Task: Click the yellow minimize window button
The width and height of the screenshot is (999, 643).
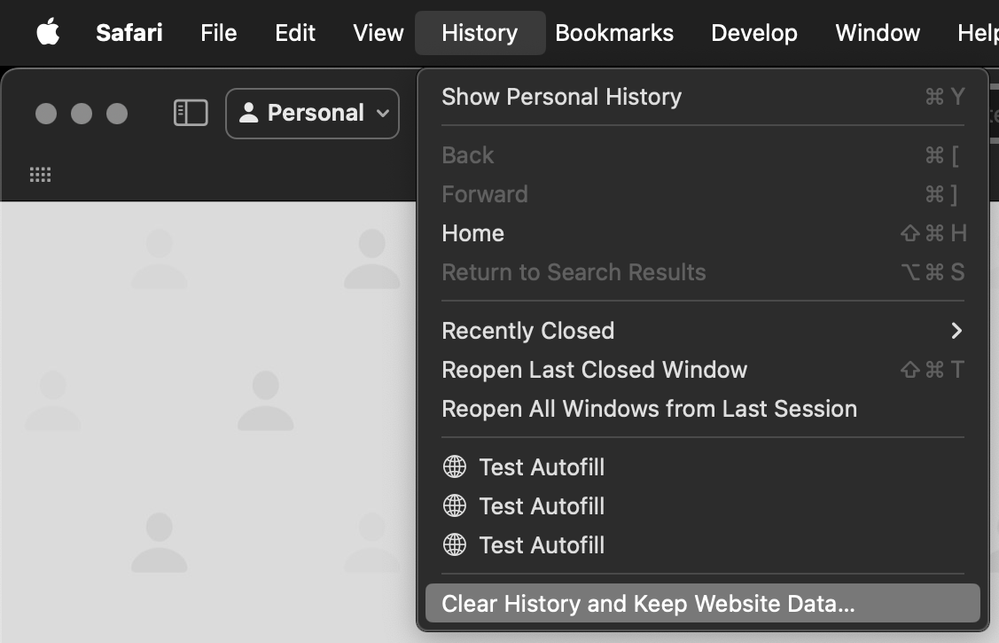Action: [x=82, y=113]
